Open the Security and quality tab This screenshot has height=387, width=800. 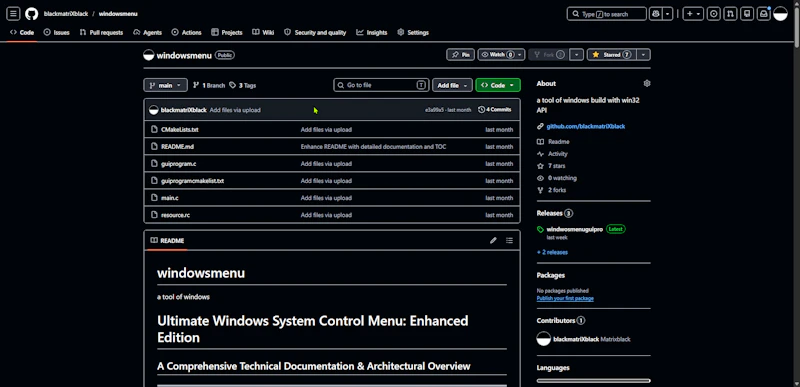(x=315, y=32)
